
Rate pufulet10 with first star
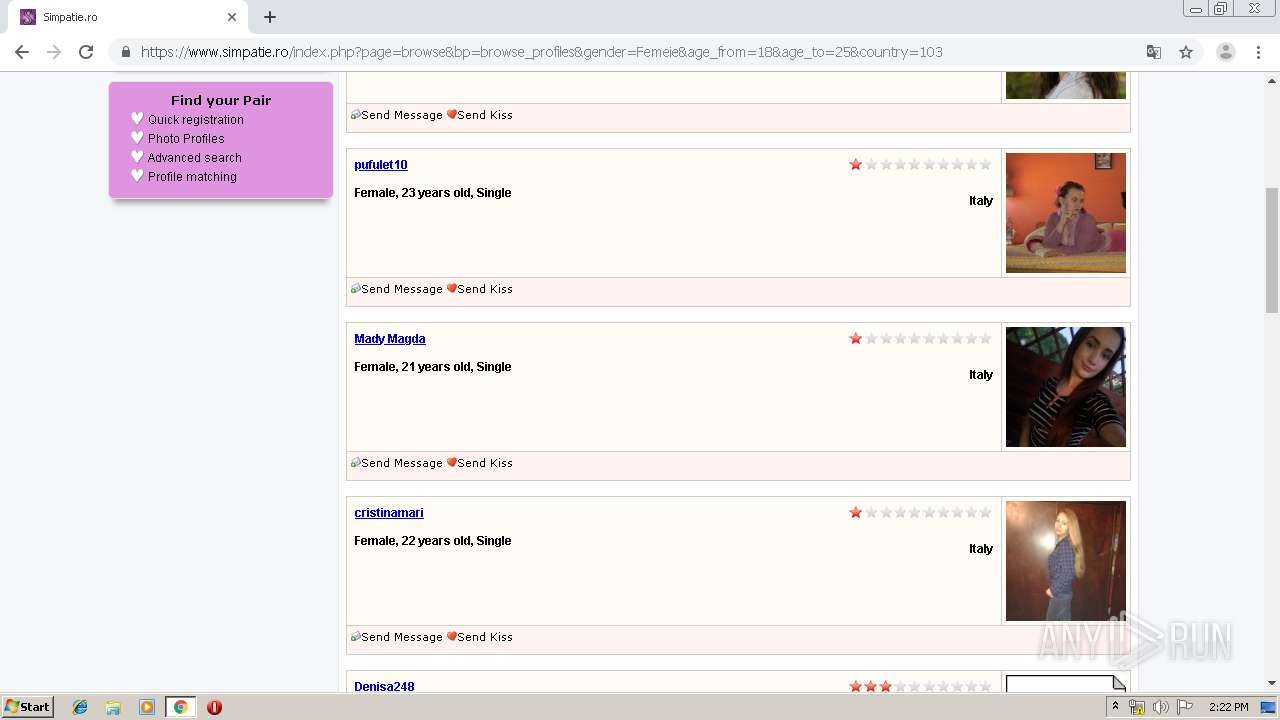pyautogui.click(x=856, y=164)
